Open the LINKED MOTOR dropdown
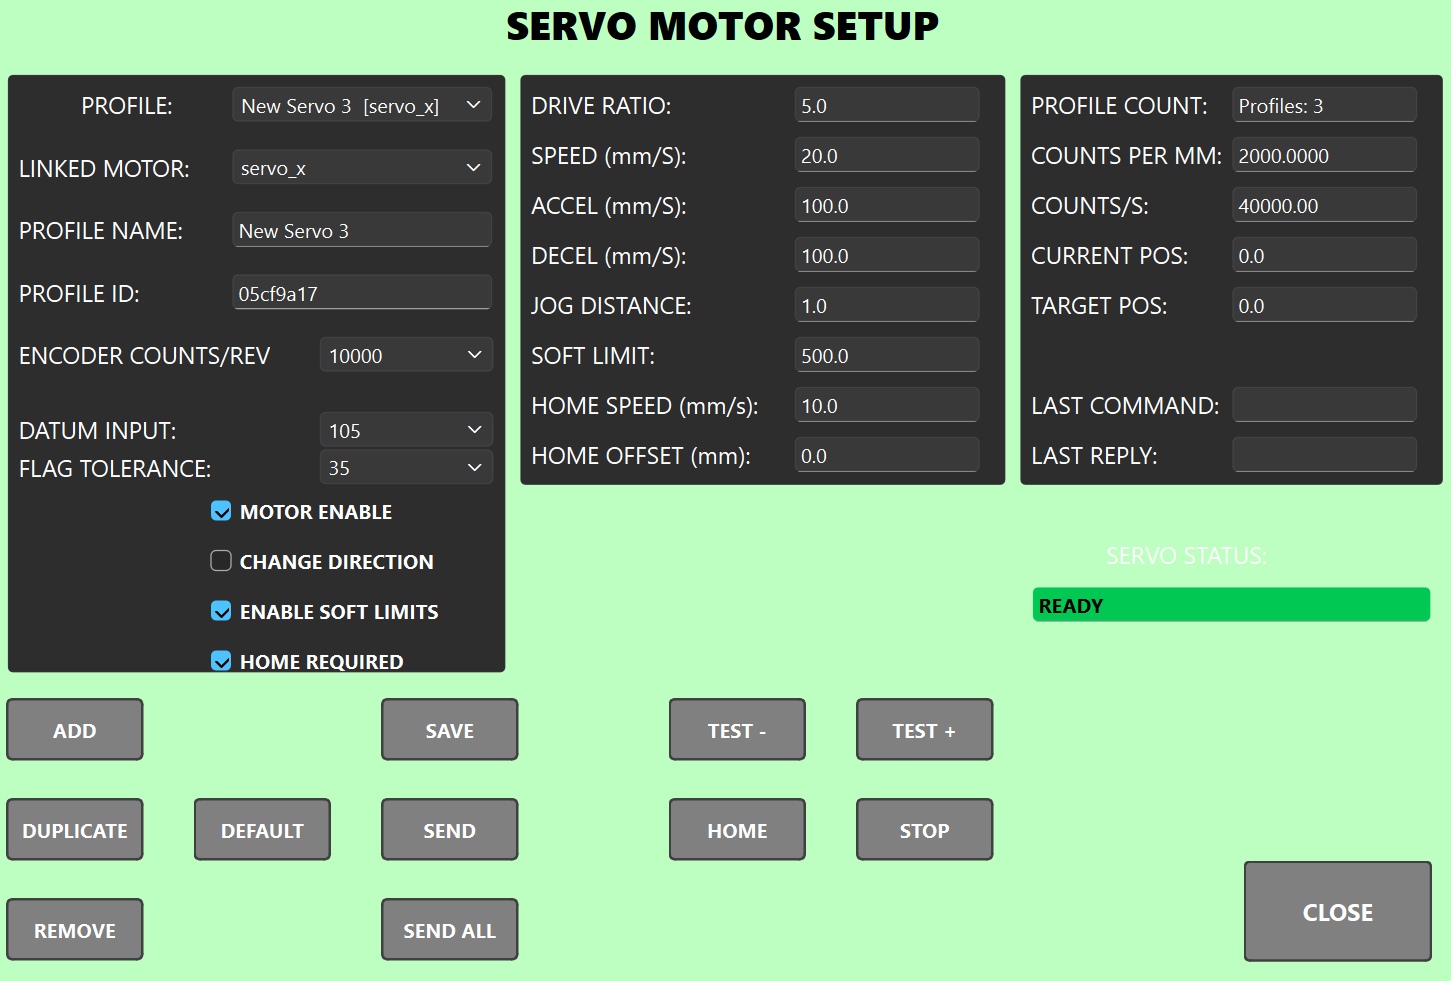This screenshot has height=981, width=1451. click(x=362, y=168)
